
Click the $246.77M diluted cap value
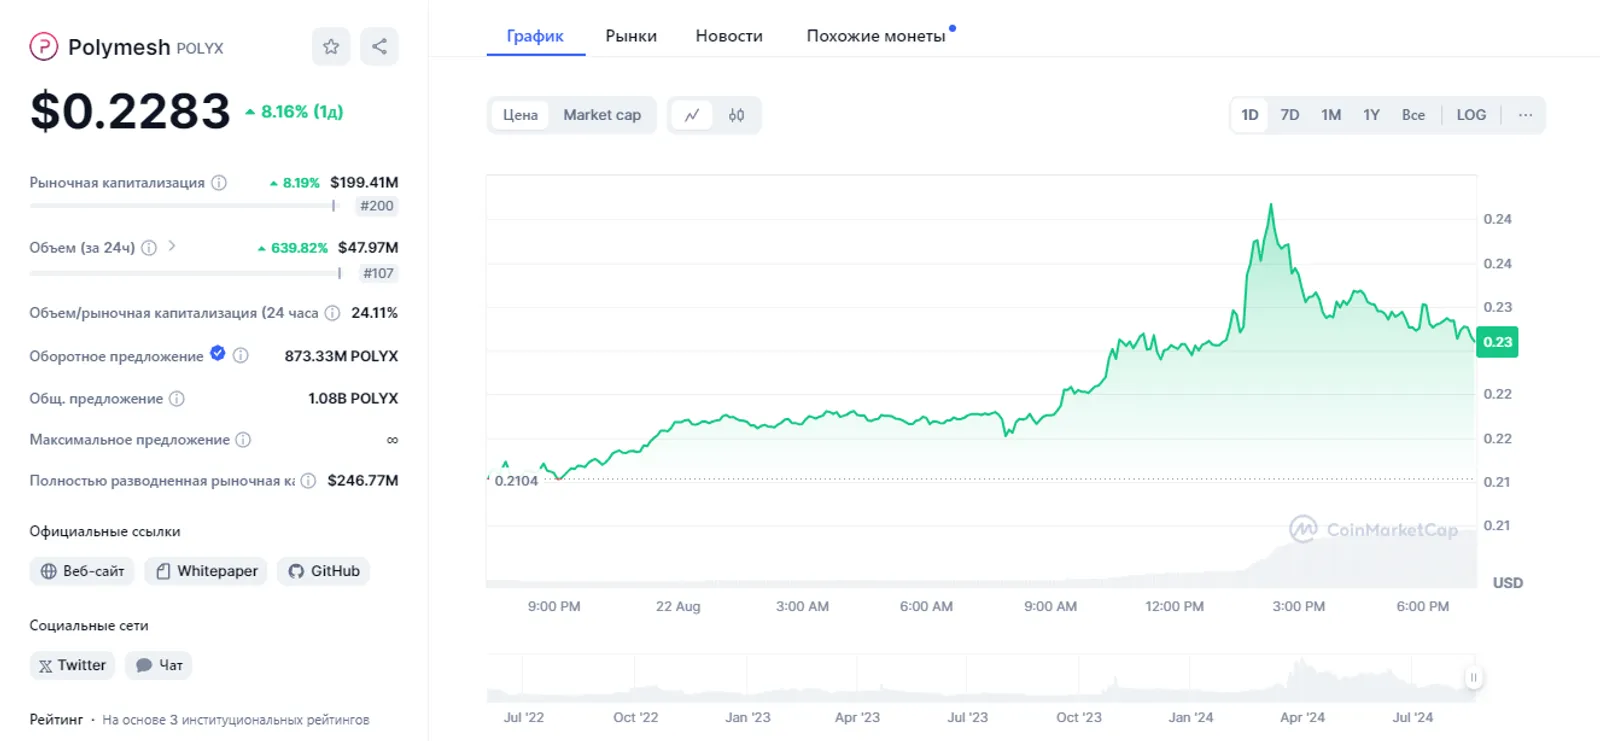pyautogui.click(x=363, y=481)
